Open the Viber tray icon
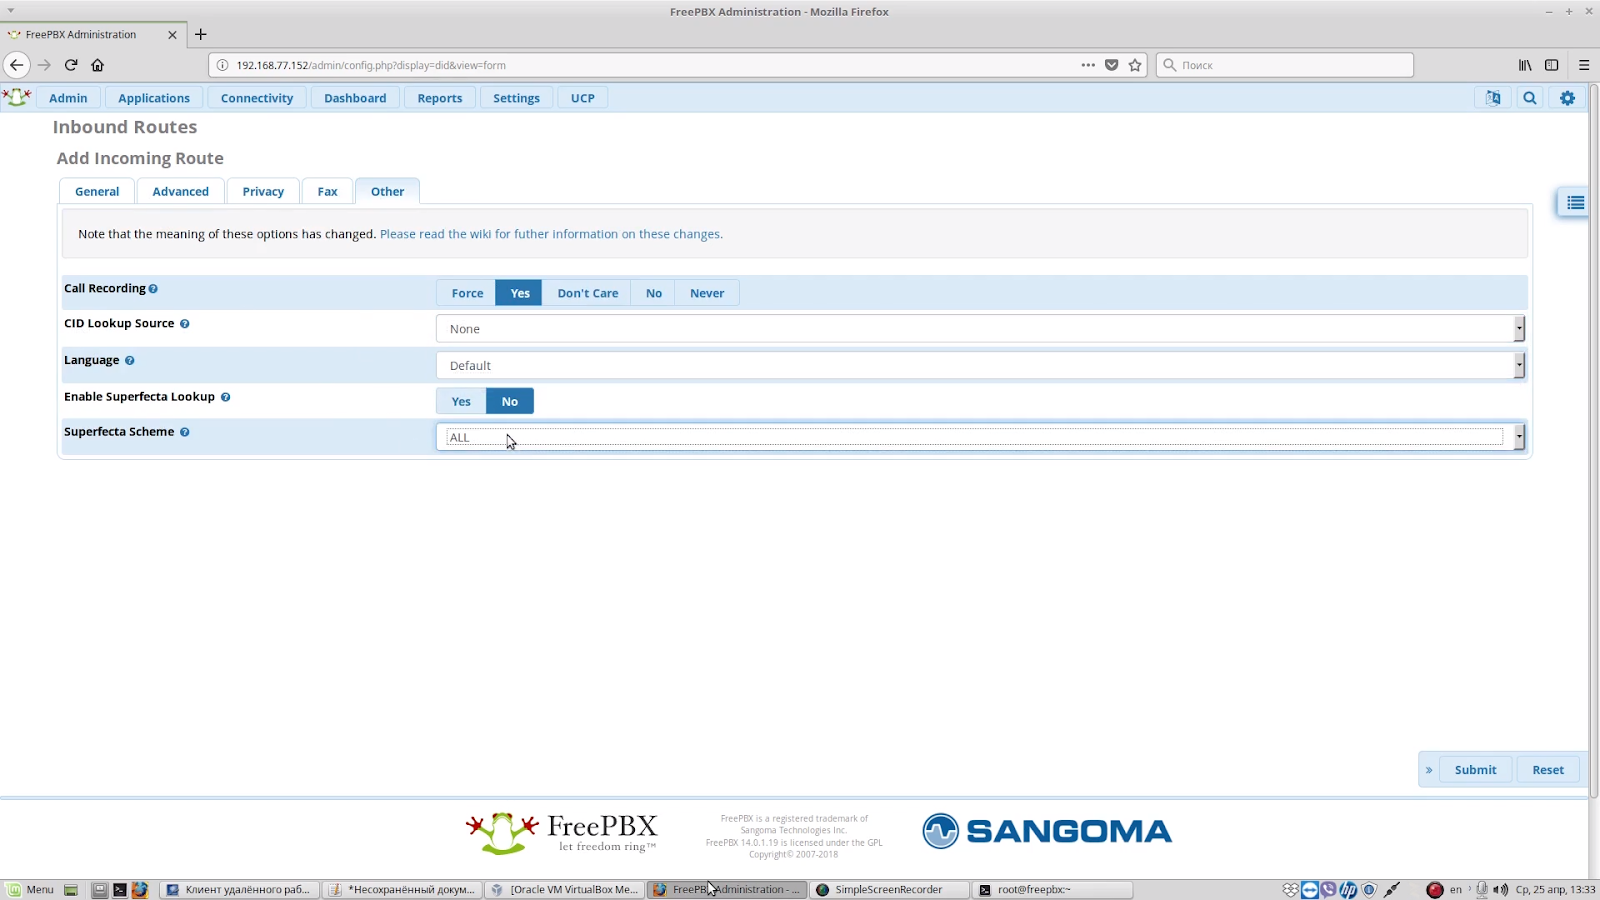 click(x=1327, y=889)
